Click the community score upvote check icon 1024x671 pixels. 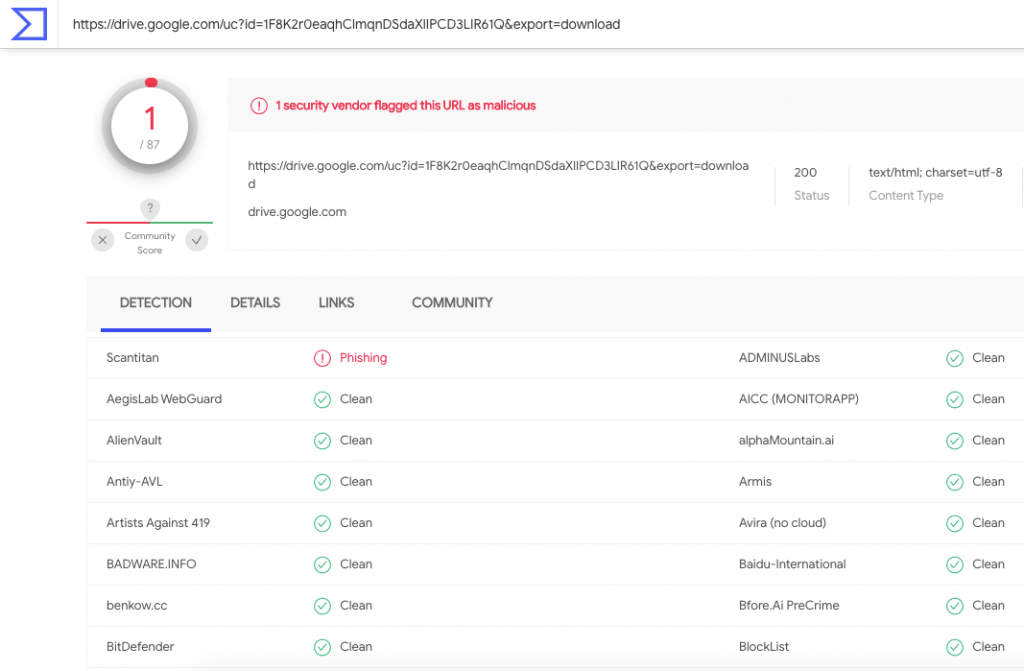click(x=197, y=240)
